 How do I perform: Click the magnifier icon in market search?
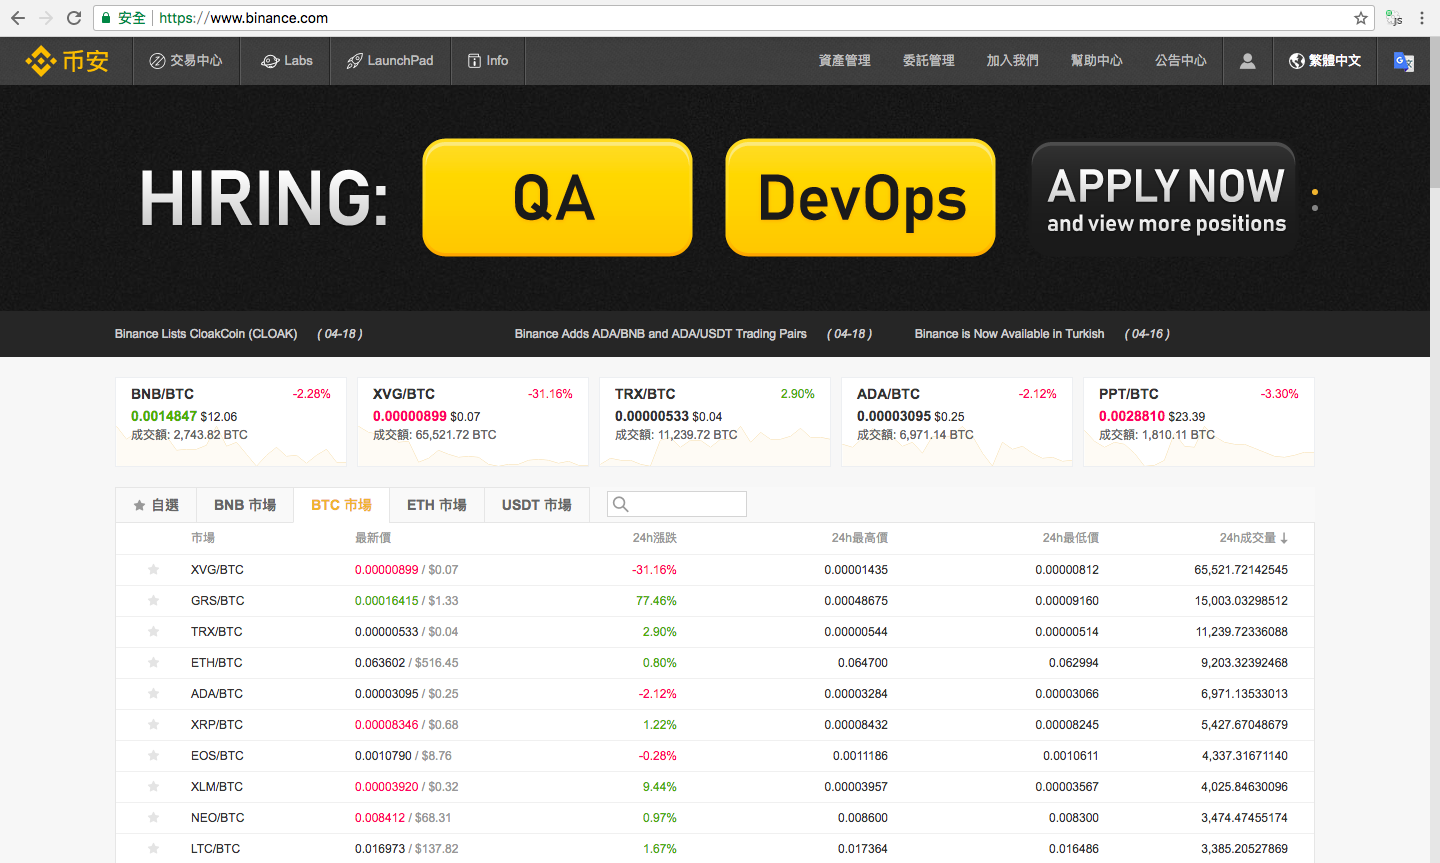621,505
